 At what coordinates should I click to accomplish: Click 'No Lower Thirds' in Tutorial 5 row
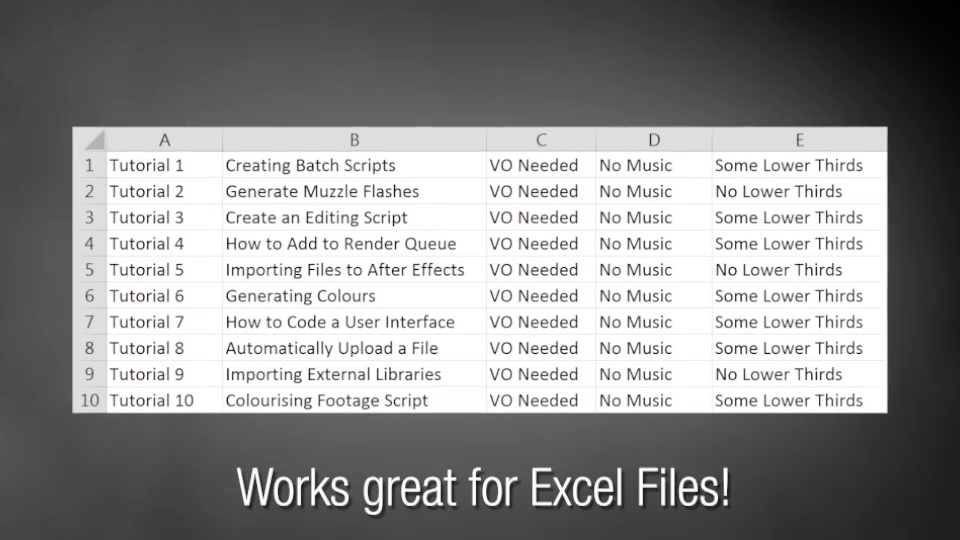pos(800,270)
